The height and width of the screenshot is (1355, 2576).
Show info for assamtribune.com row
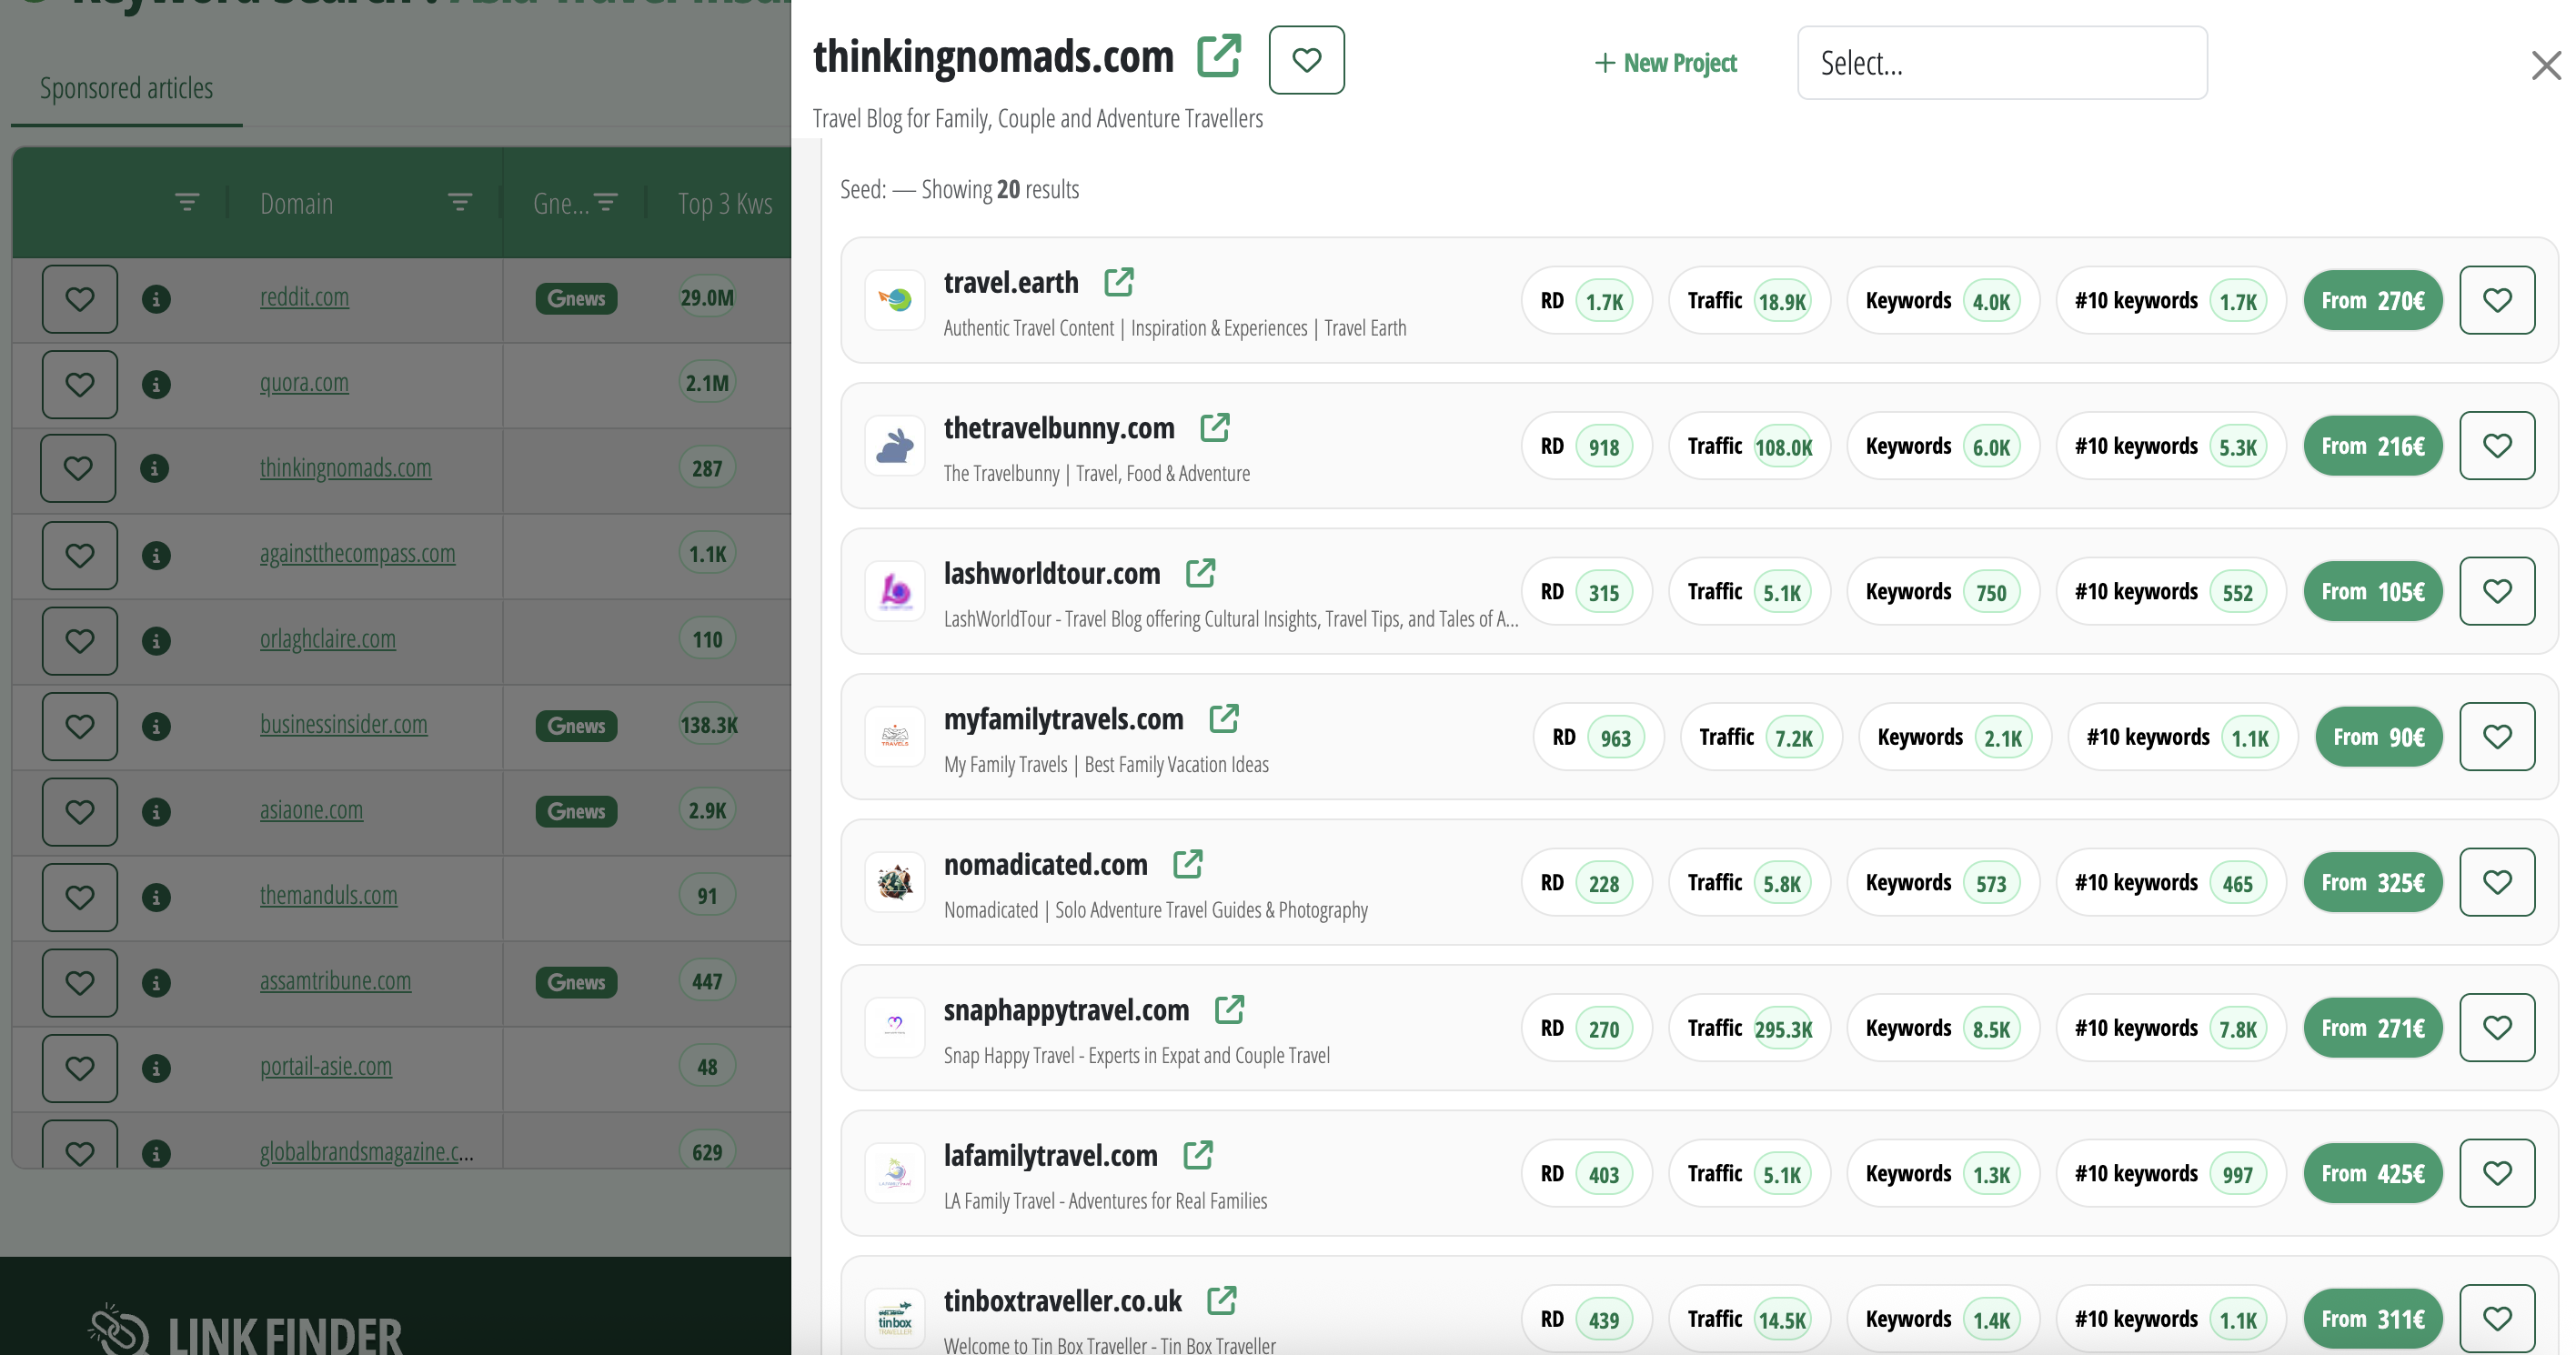[156, 982]
